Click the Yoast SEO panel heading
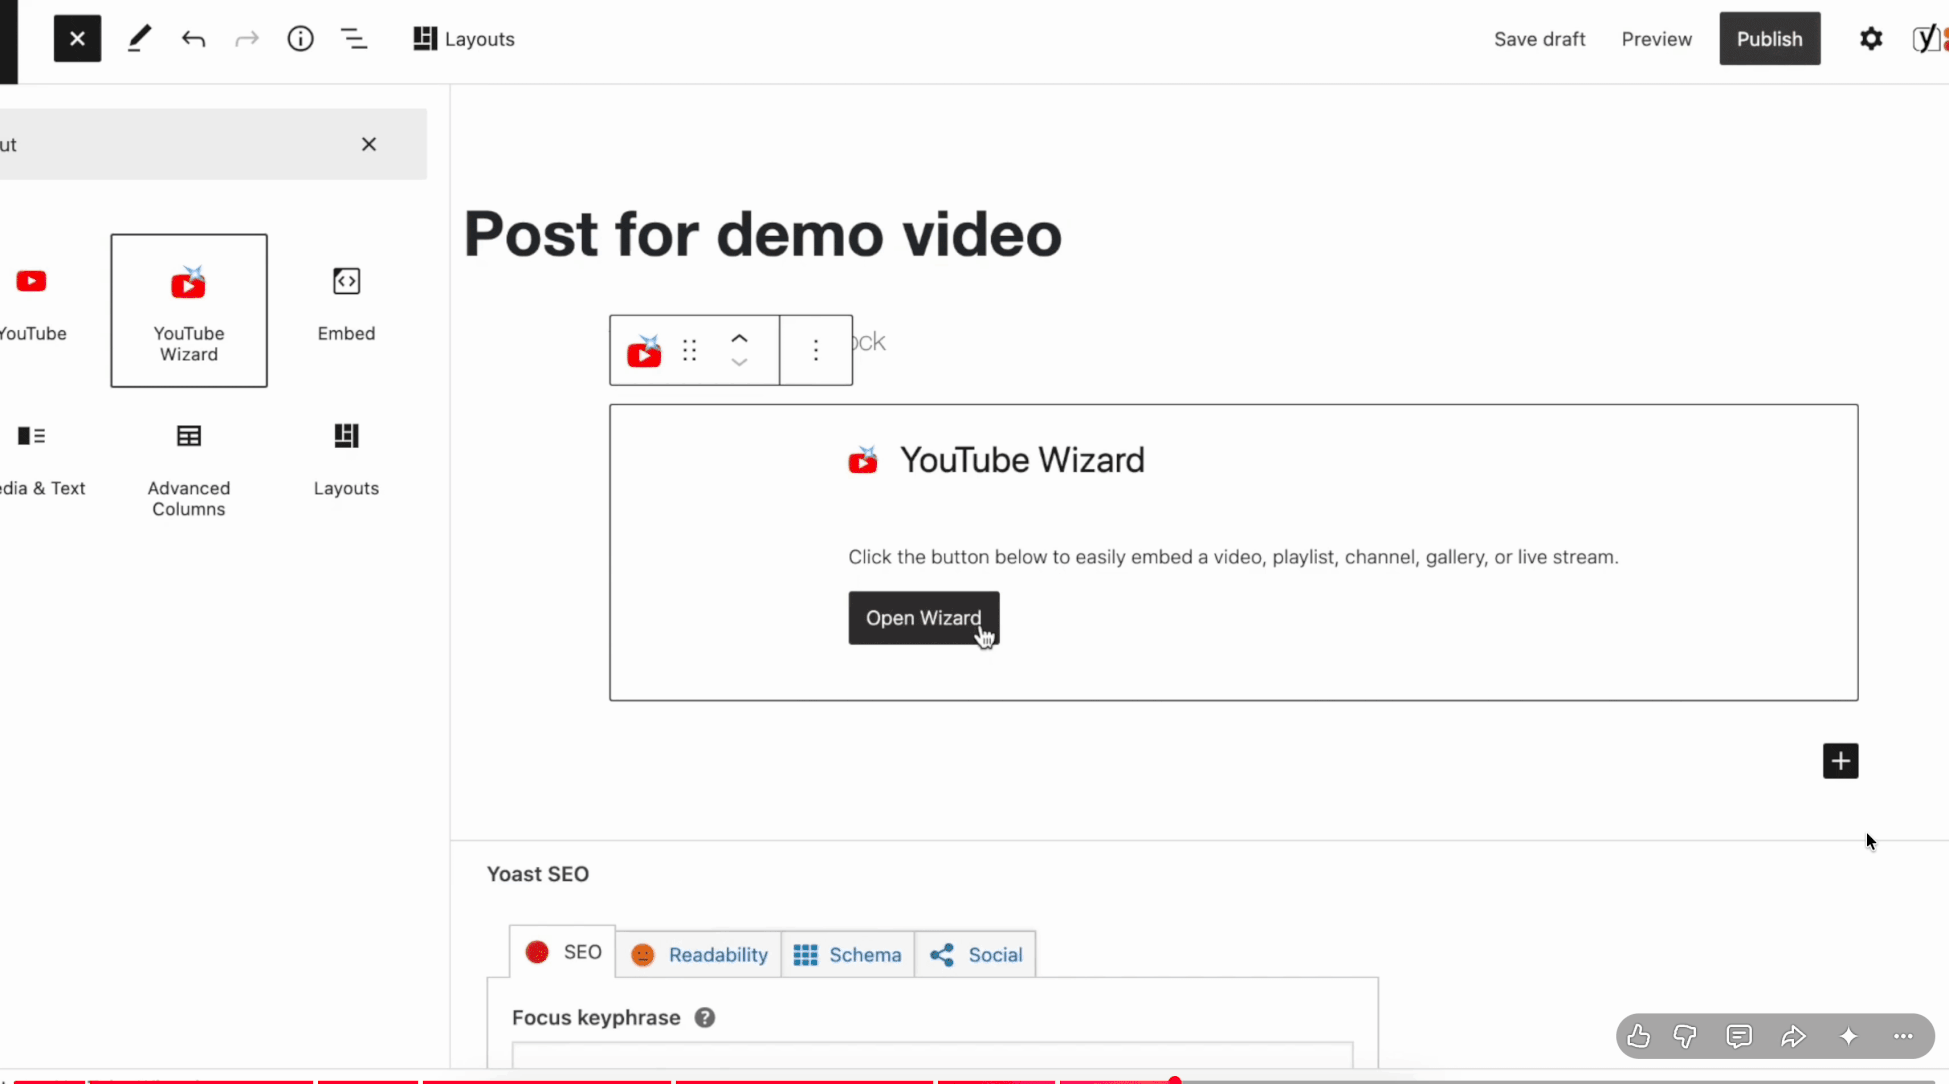 pyautogui.click(x=537, y=874)
